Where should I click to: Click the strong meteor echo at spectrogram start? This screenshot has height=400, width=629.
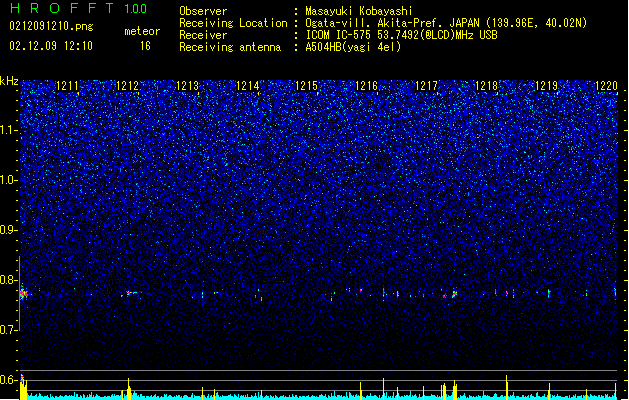click(24, 294)
